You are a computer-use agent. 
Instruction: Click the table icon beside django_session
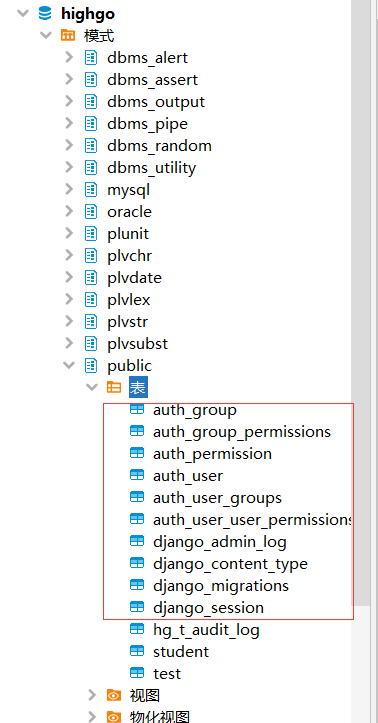pos(137,607)
